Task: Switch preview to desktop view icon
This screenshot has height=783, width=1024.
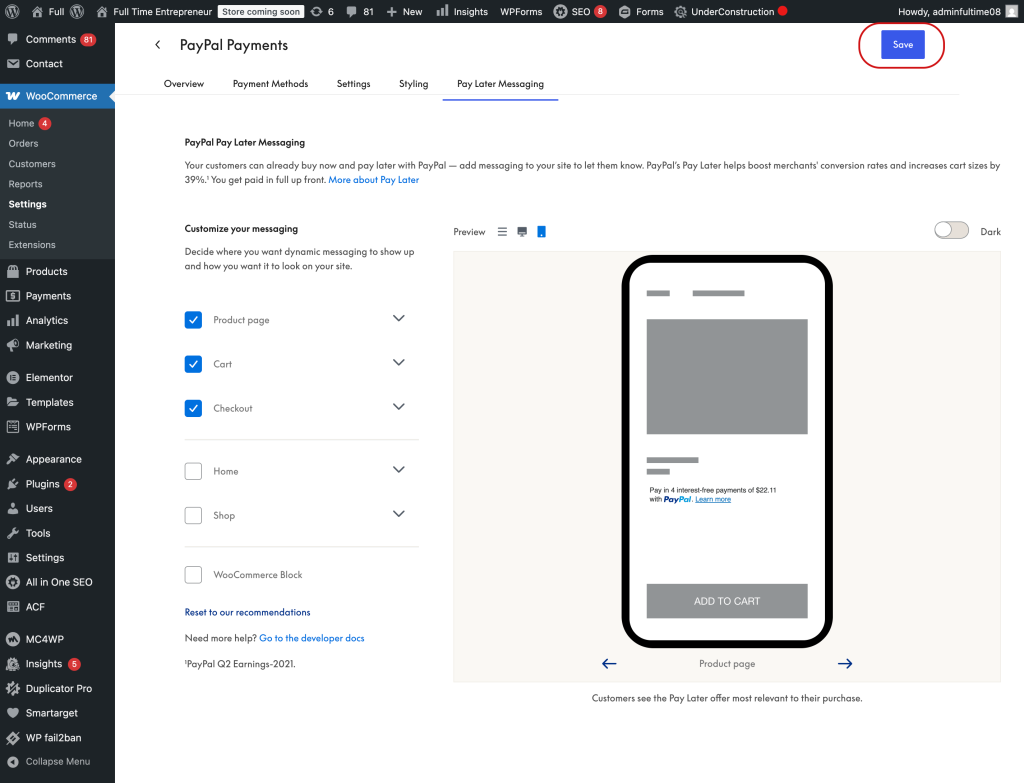Action: [522, 232]
